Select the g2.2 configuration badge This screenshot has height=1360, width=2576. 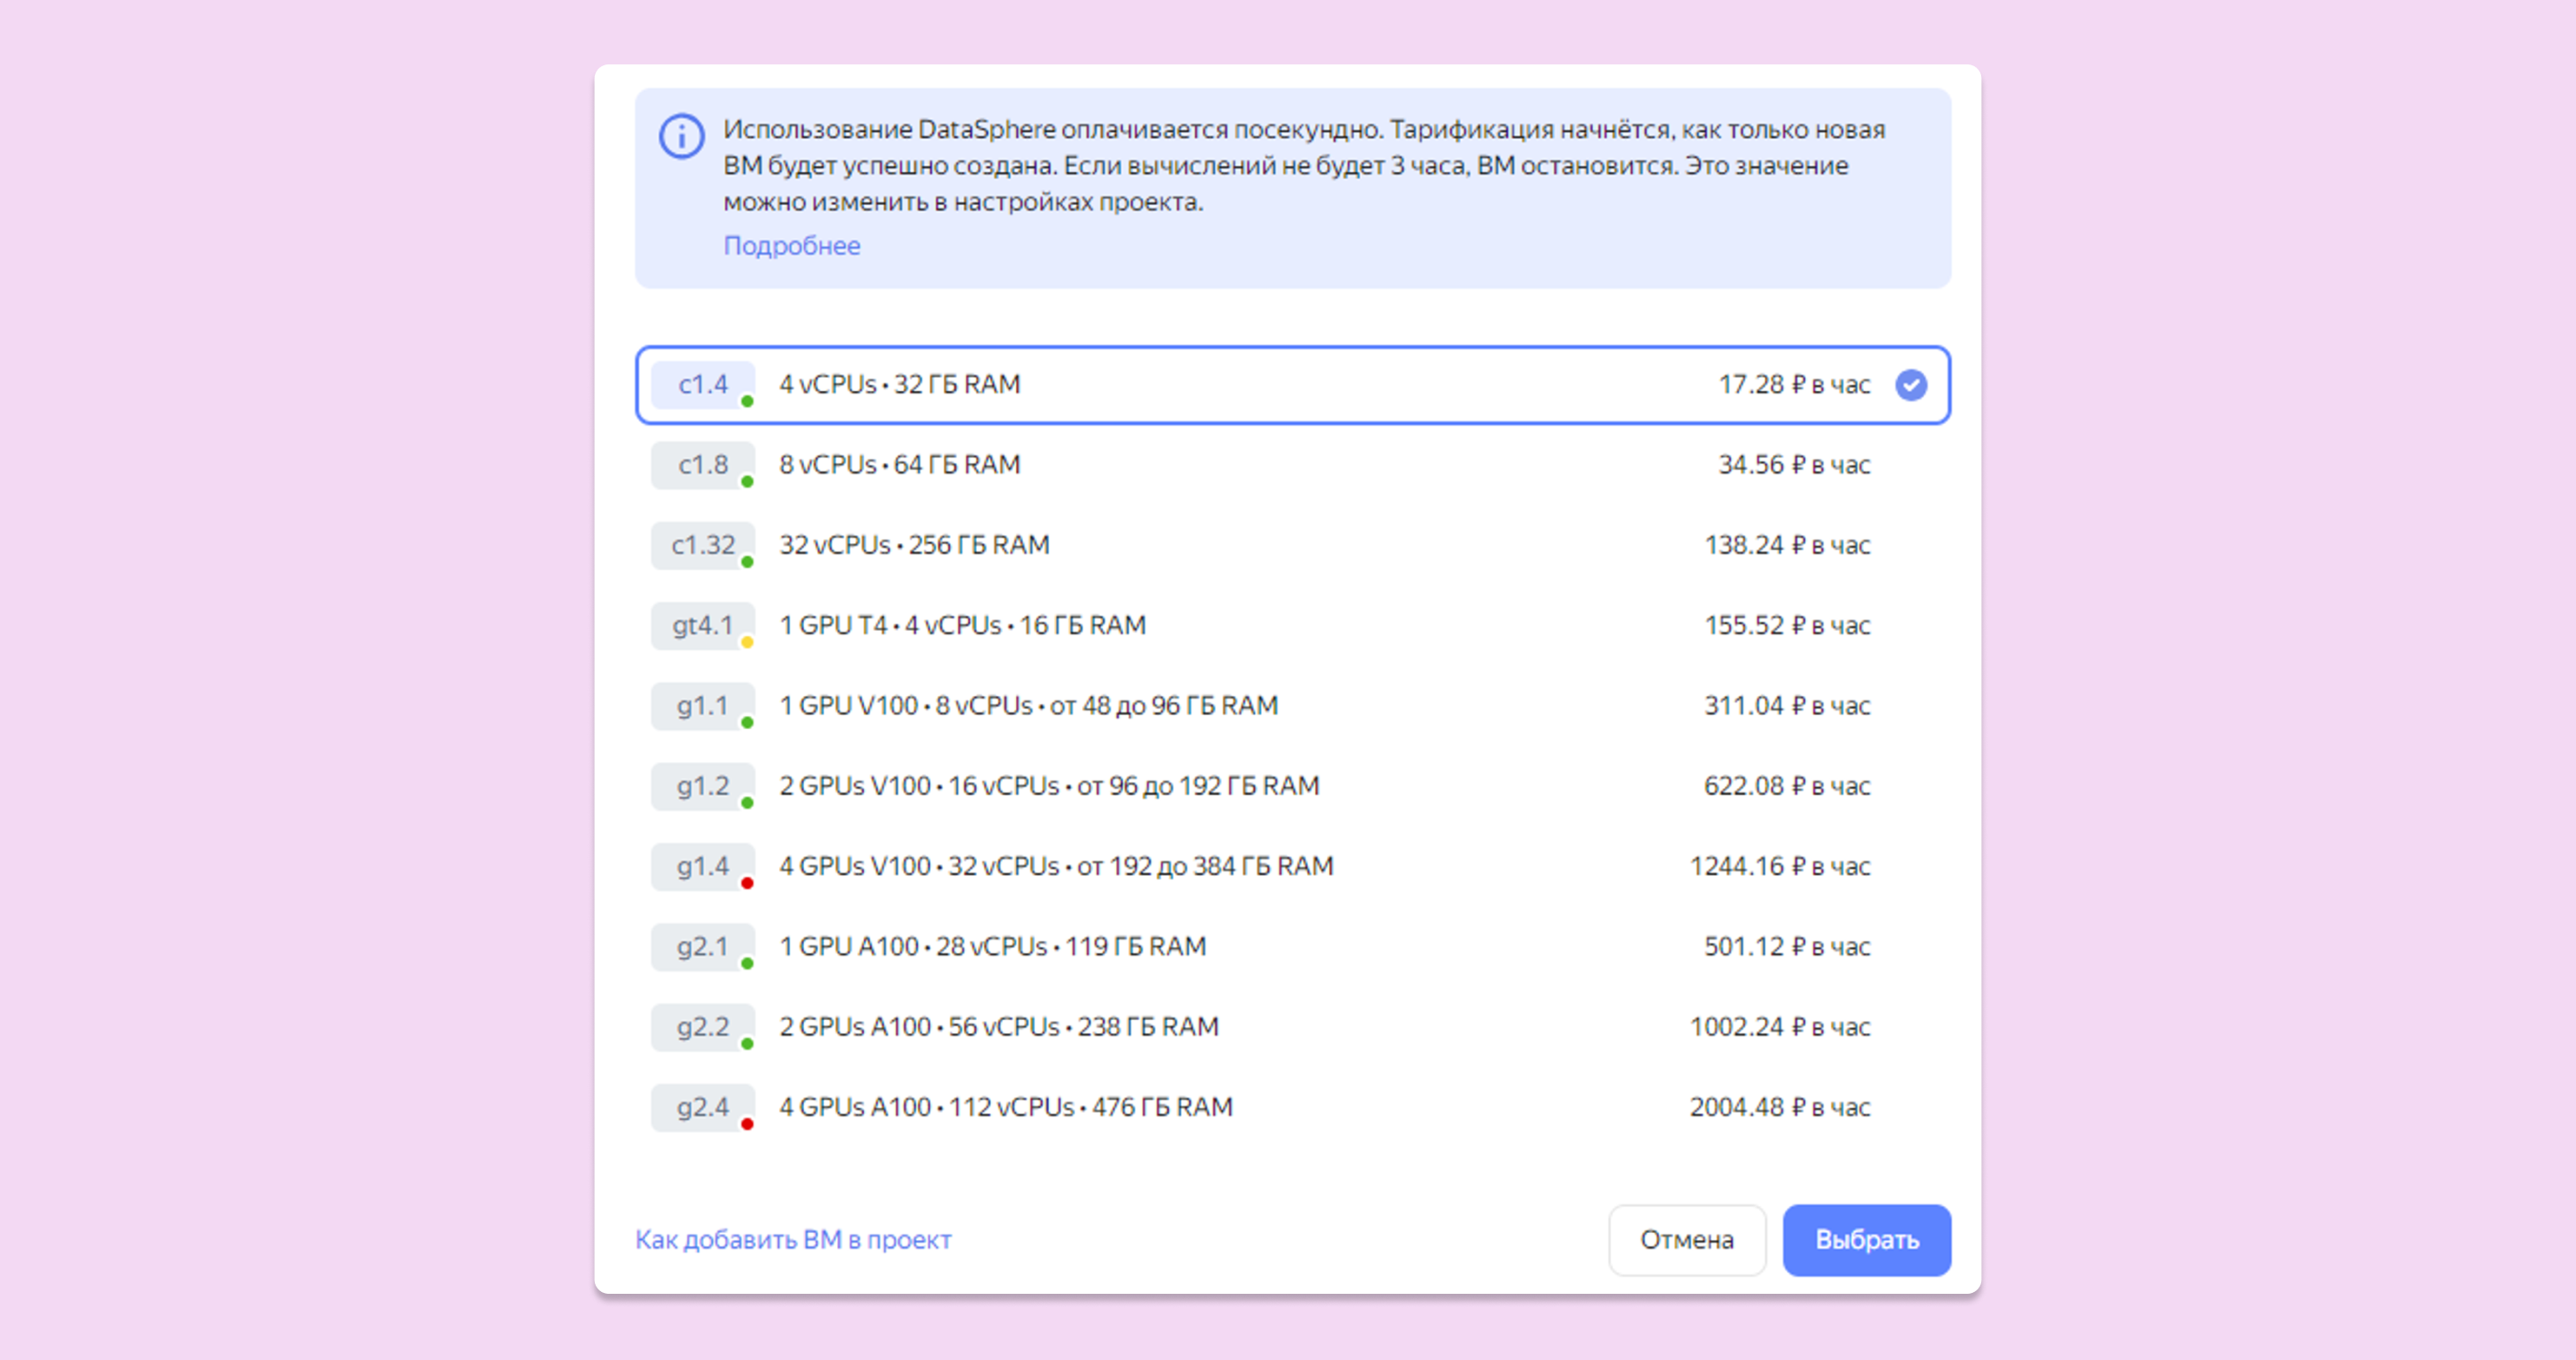click(x=703, y=1027)
